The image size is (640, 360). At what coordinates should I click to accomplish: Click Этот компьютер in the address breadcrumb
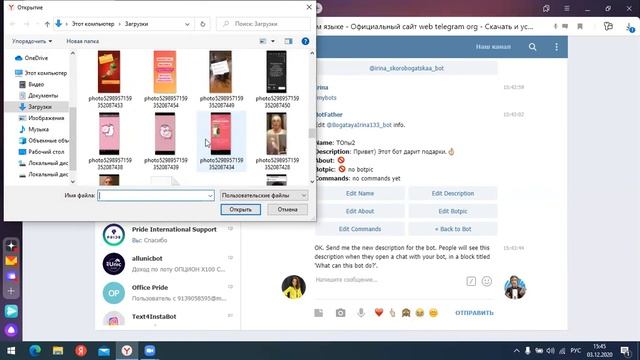point(93,24)
